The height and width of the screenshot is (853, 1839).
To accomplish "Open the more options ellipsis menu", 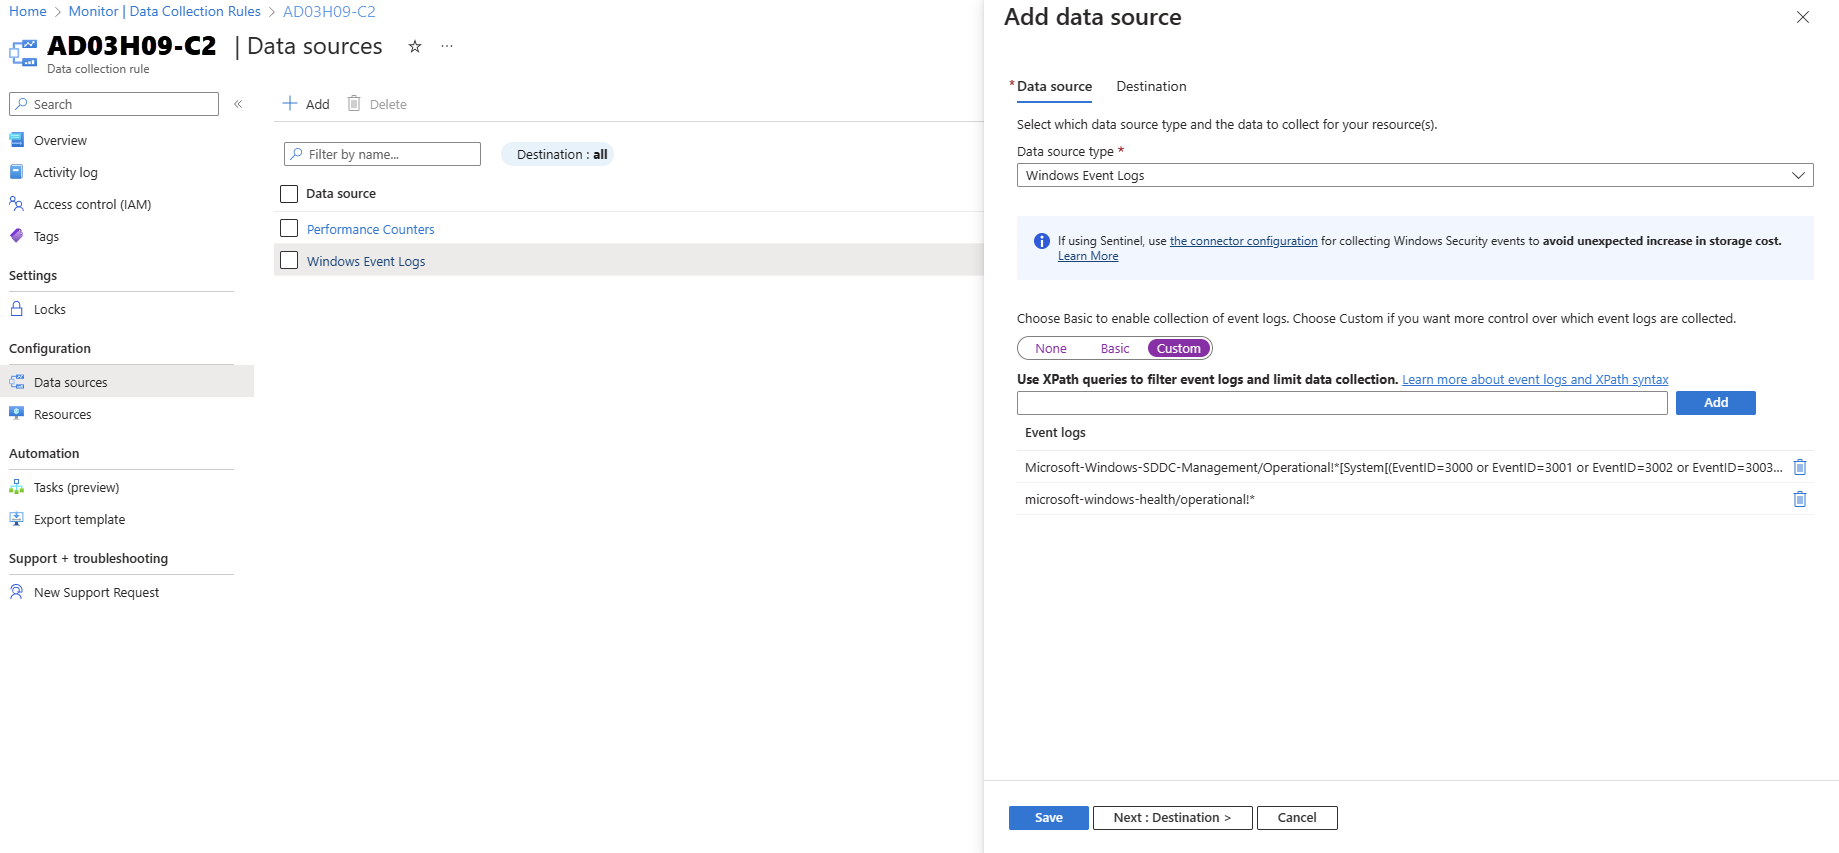I will 447,46.
